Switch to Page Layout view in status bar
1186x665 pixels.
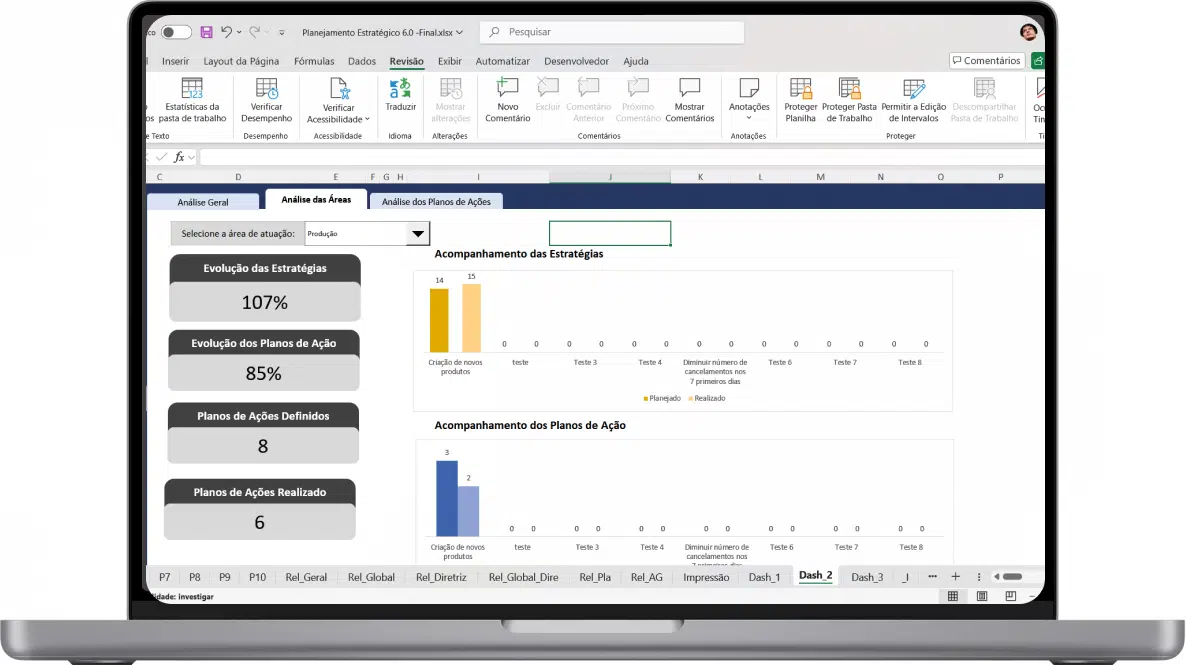coord(982,596)
